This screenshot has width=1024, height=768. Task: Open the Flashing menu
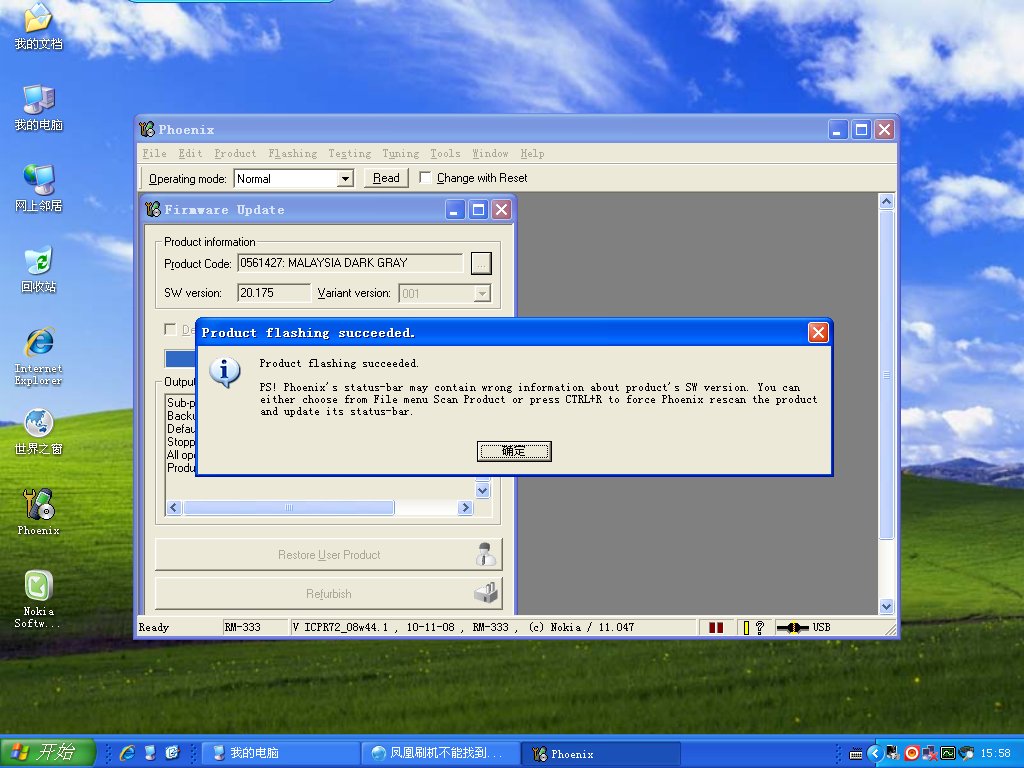pyautogui.click(x=293, y=153)
